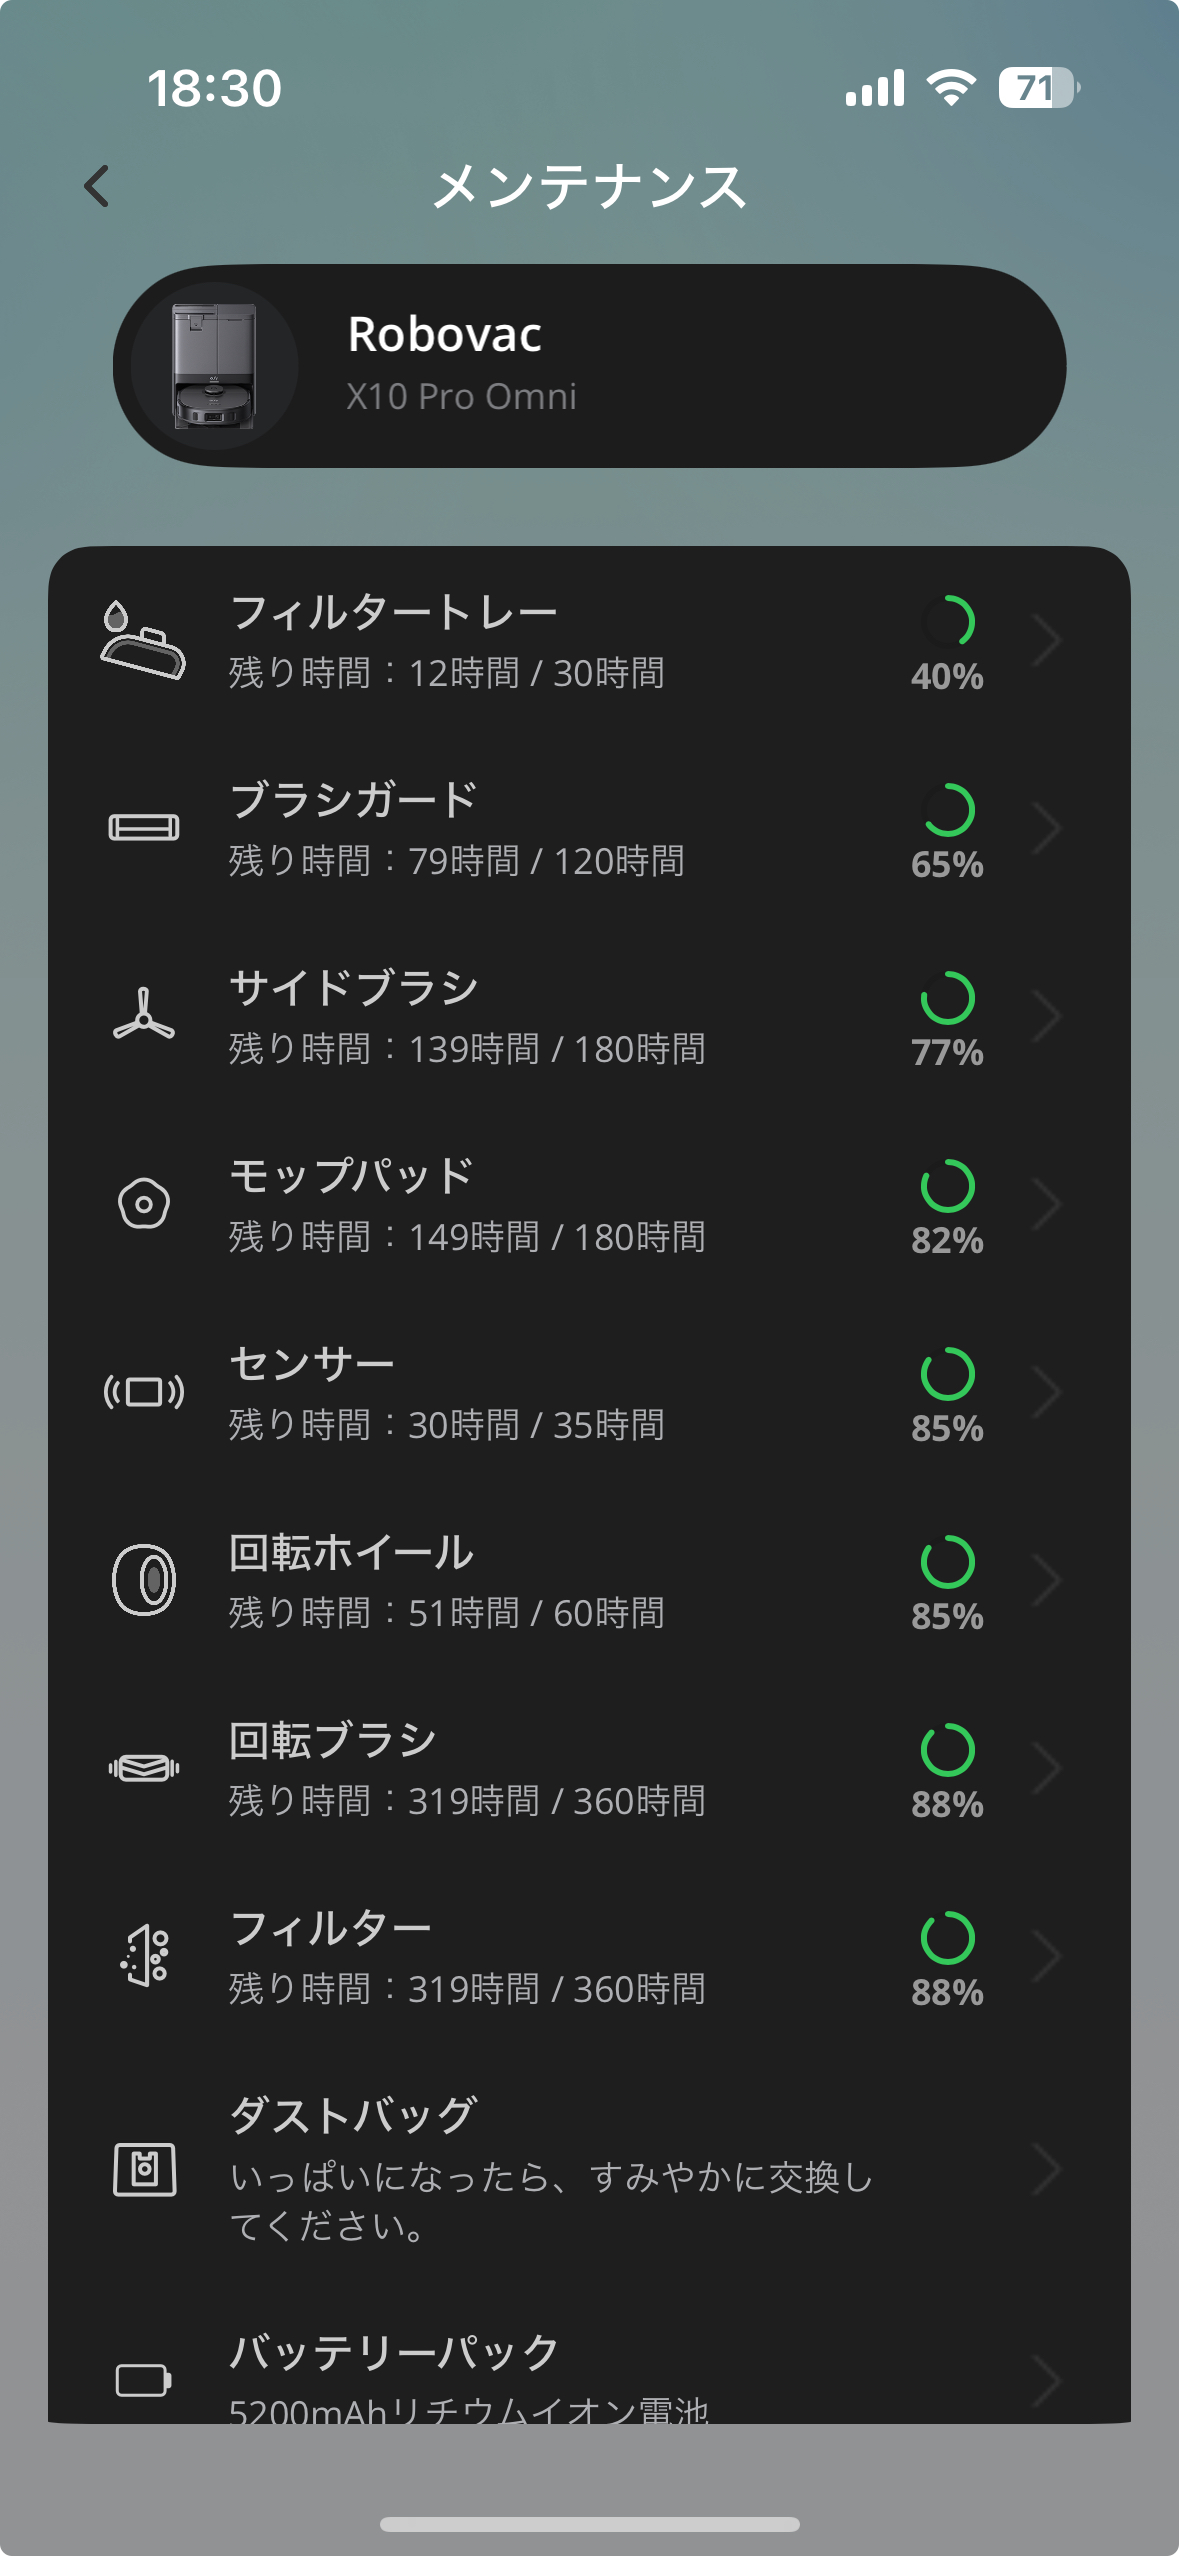
Task: Tap the mop pad circular icon
Action: point(143,1203)
